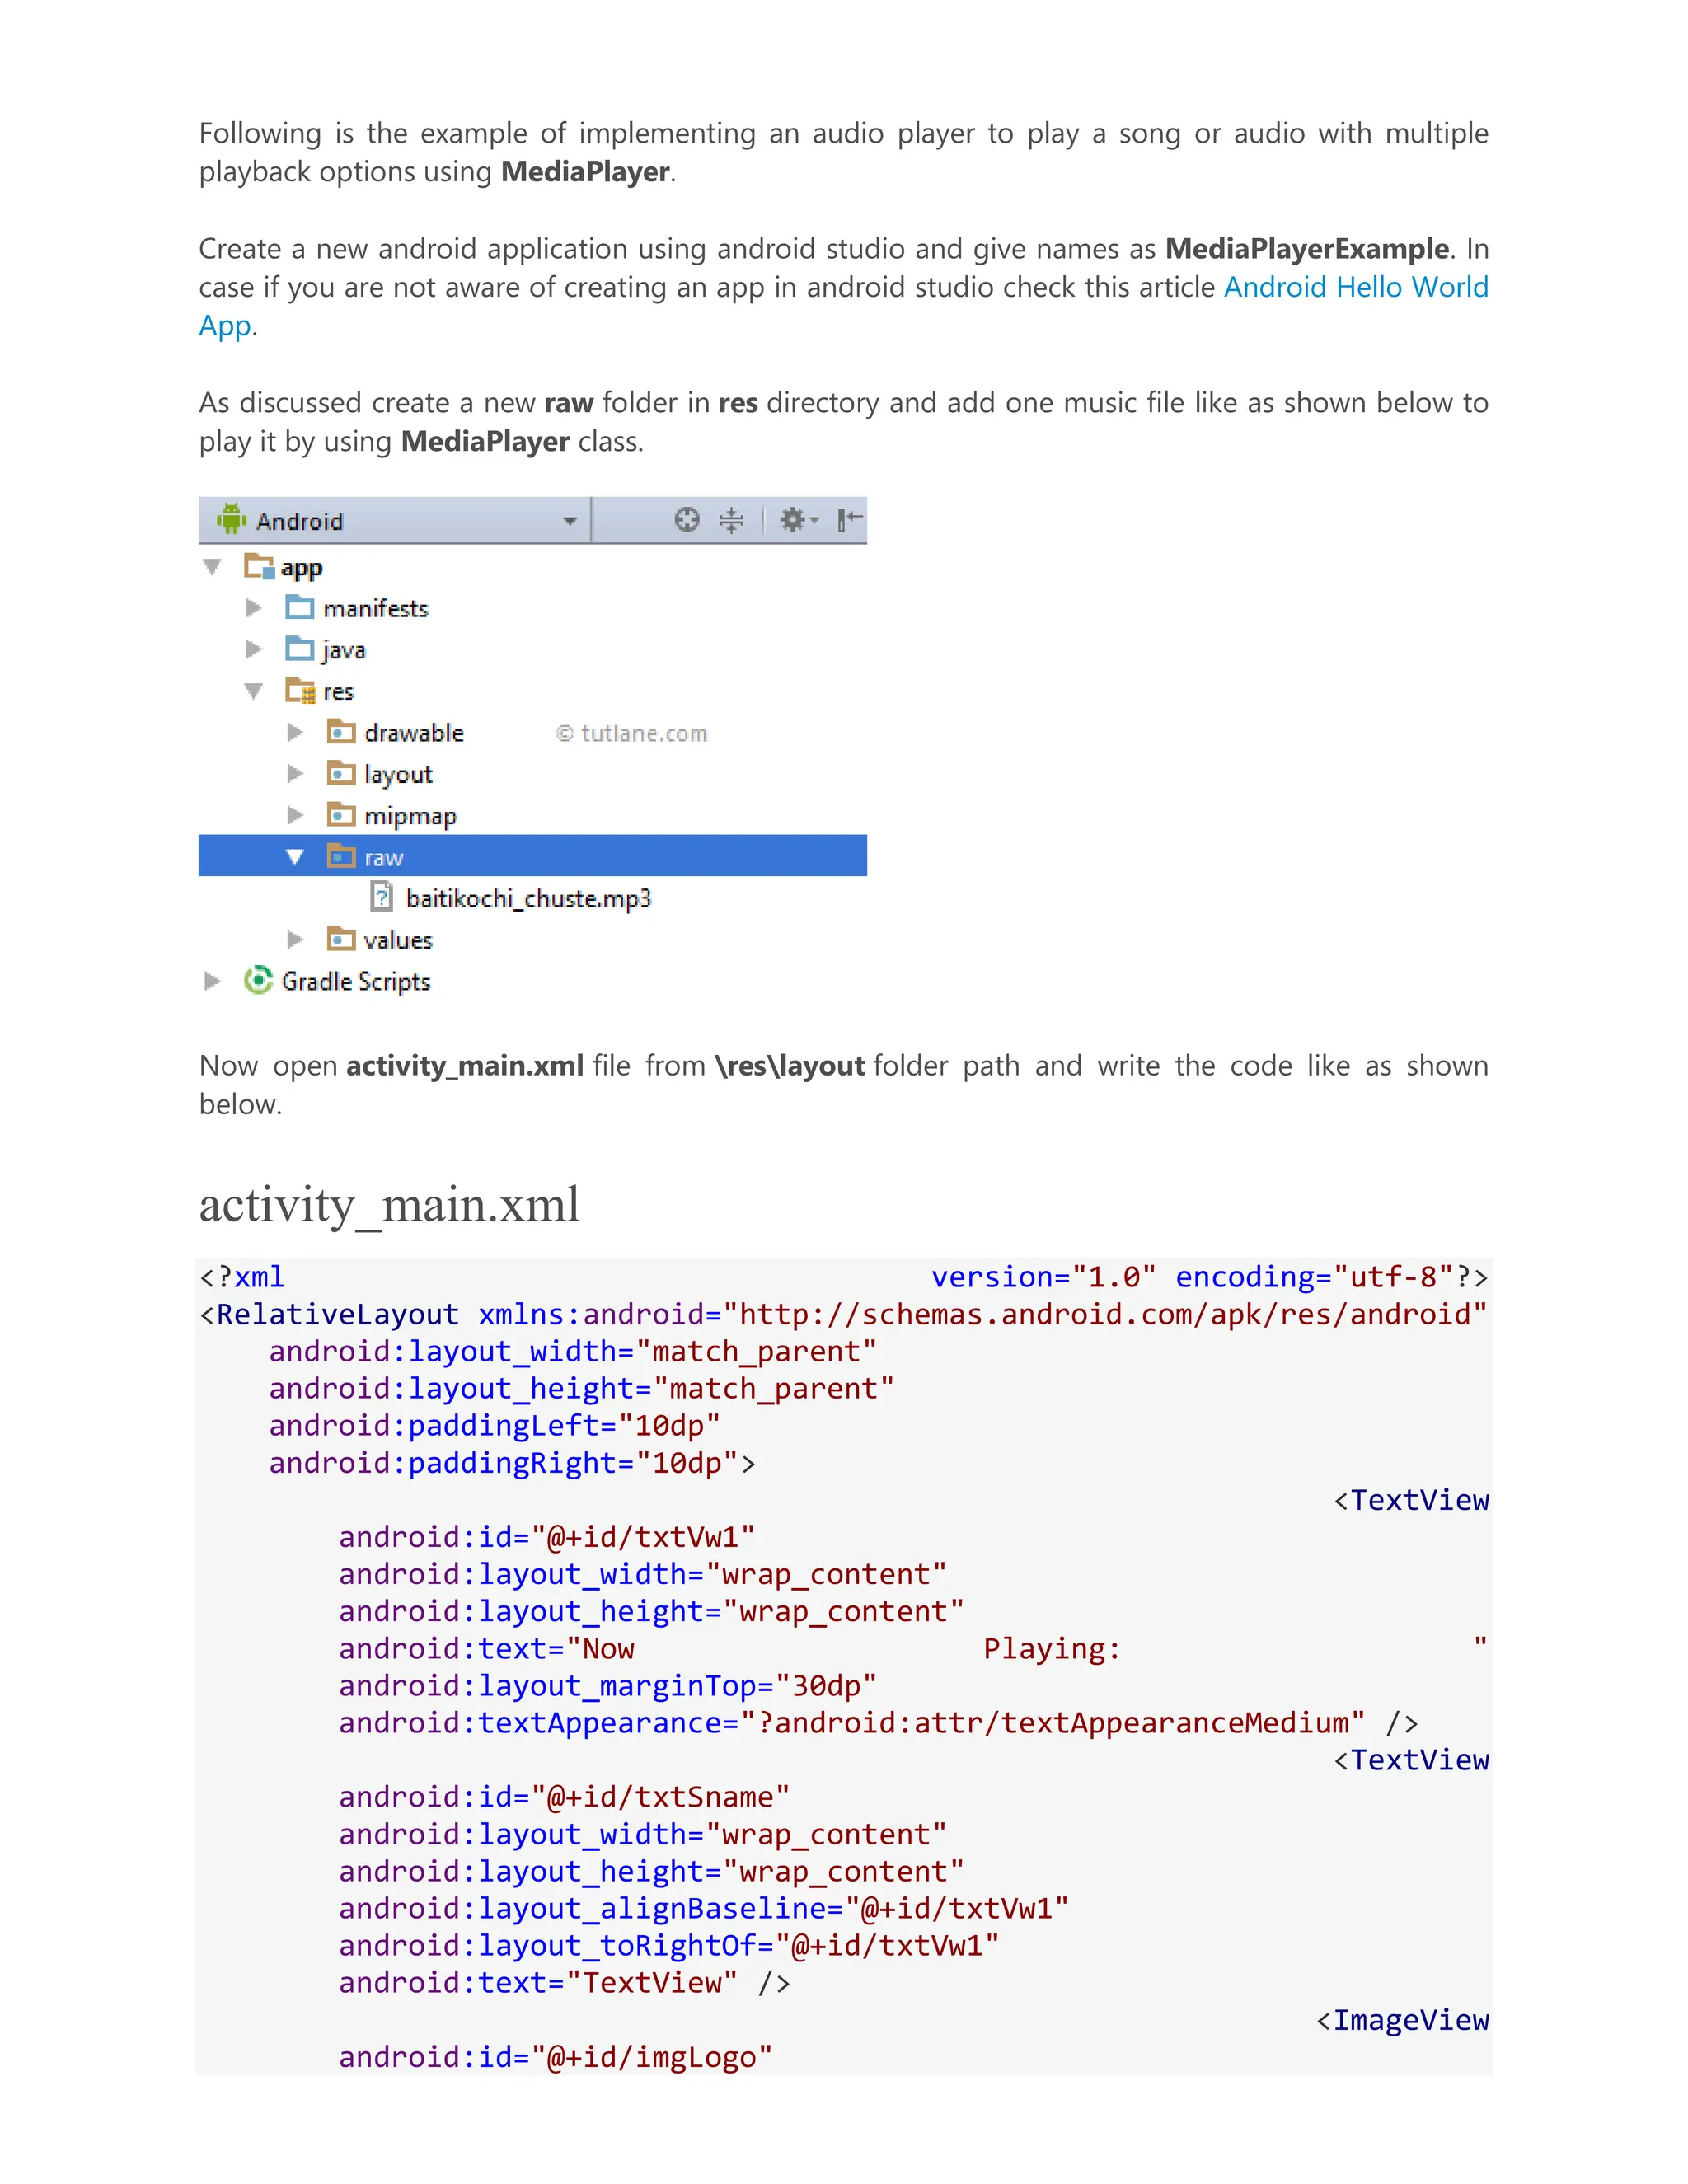Expand the manifests folder arrow
This screenshot has height=2184, width=1688.
point(254,608)
